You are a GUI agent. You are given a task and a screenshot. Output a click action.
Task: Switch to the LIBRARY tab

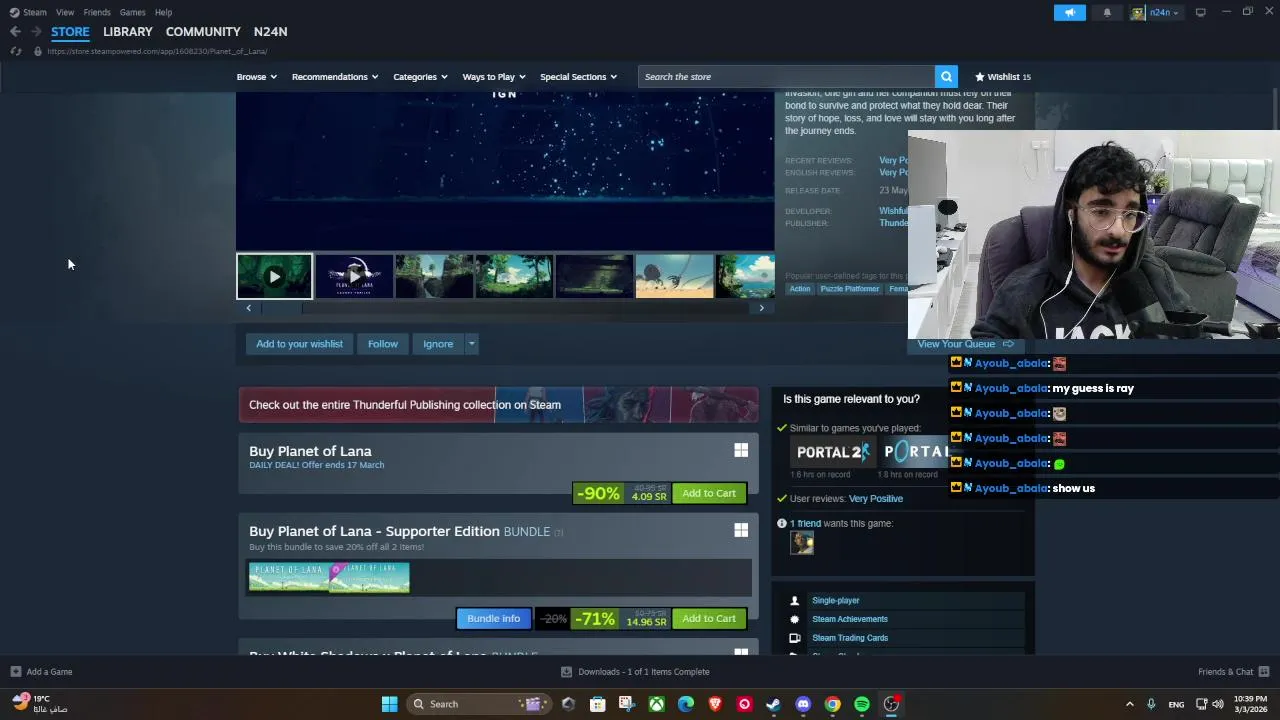click(128, 32)
